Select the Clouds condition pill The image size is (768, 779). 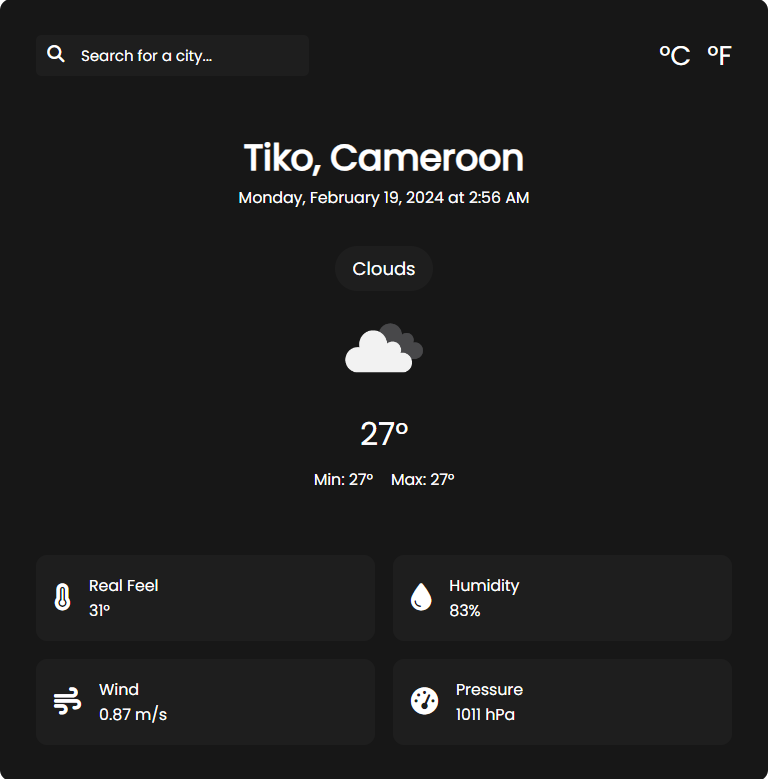384,268
